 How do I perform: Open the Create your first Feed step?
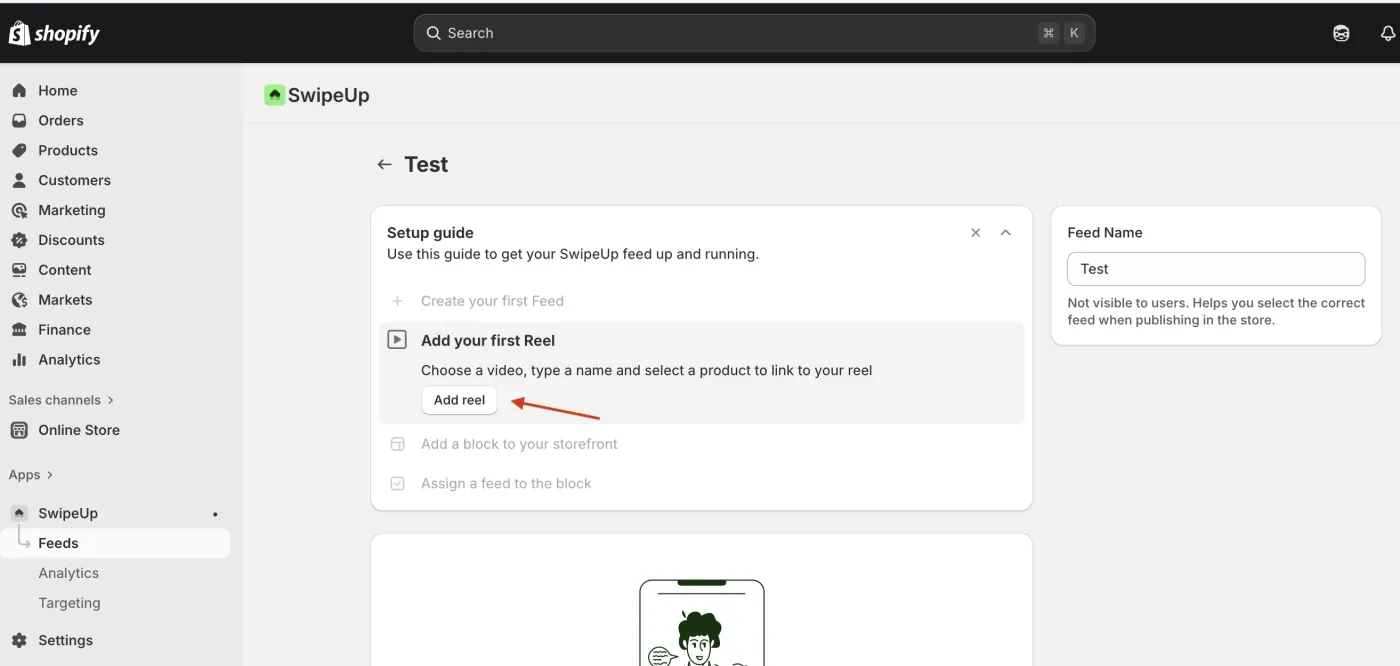pyautogui.click(x=492, y=301)
